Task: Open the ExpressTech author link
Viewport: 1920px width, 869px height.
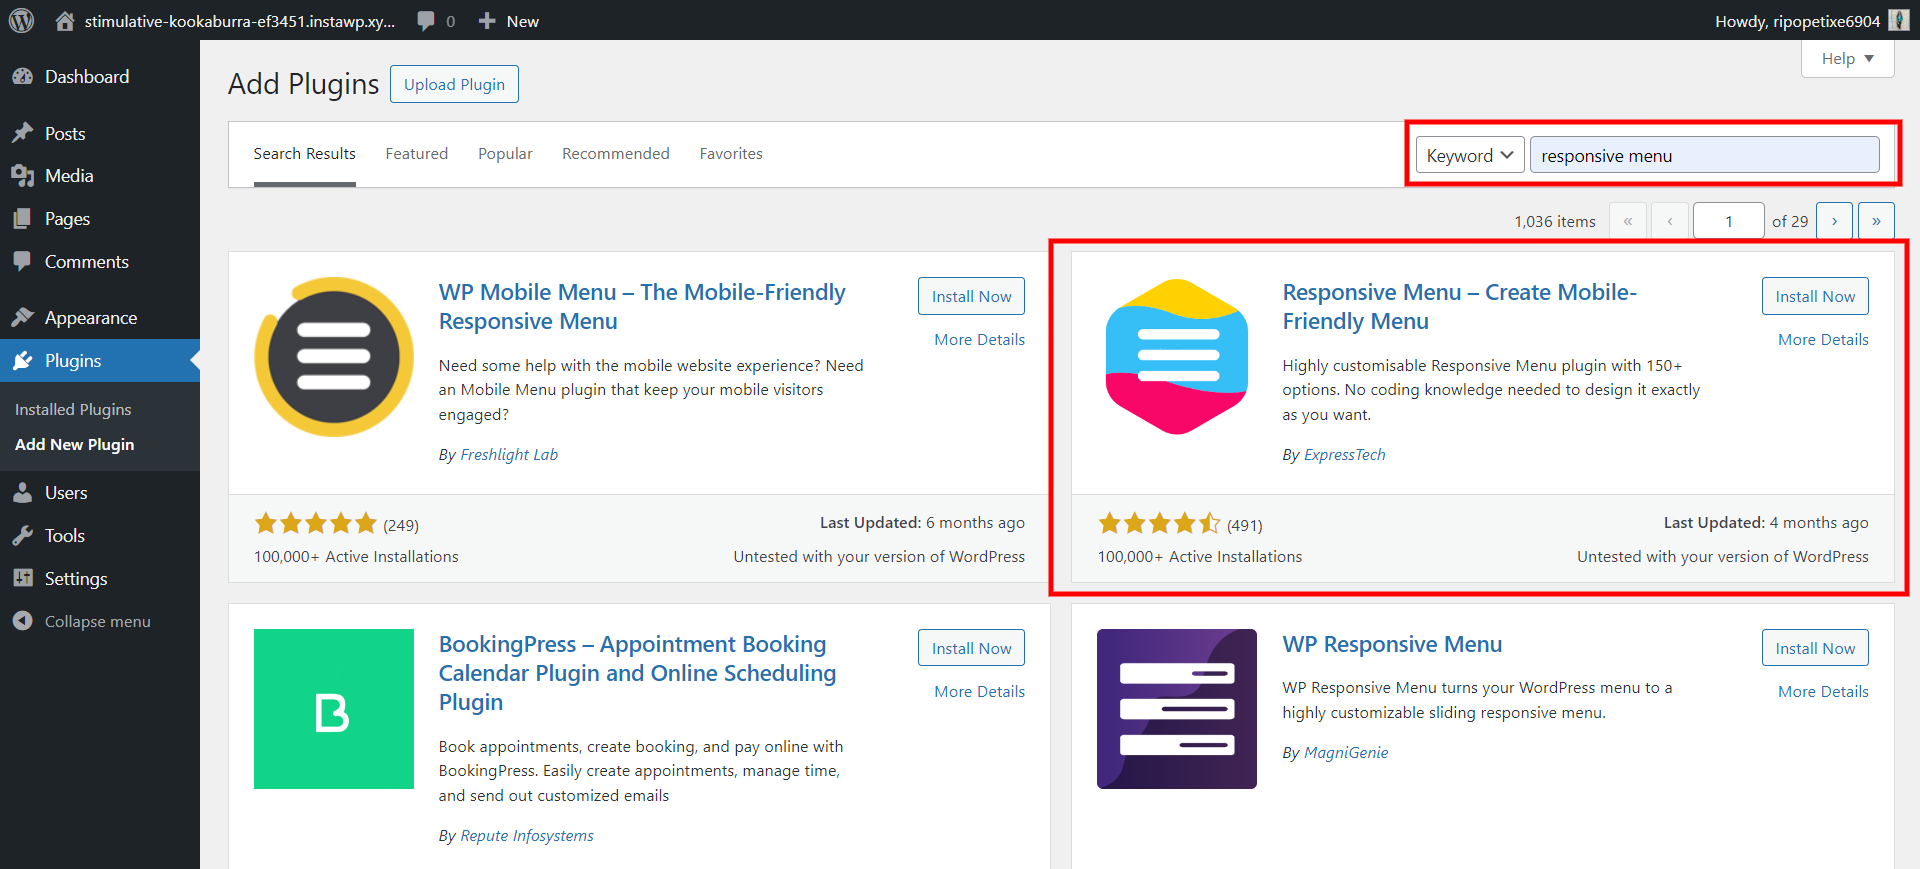Action: (x=1345, y=455)
